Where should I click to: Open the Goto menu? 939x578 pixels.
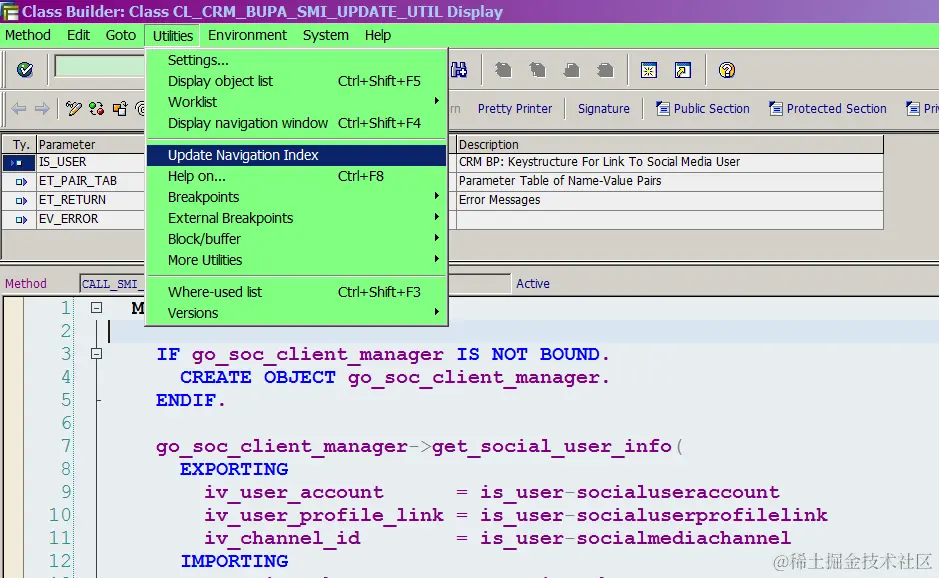(x=121, y=35)
